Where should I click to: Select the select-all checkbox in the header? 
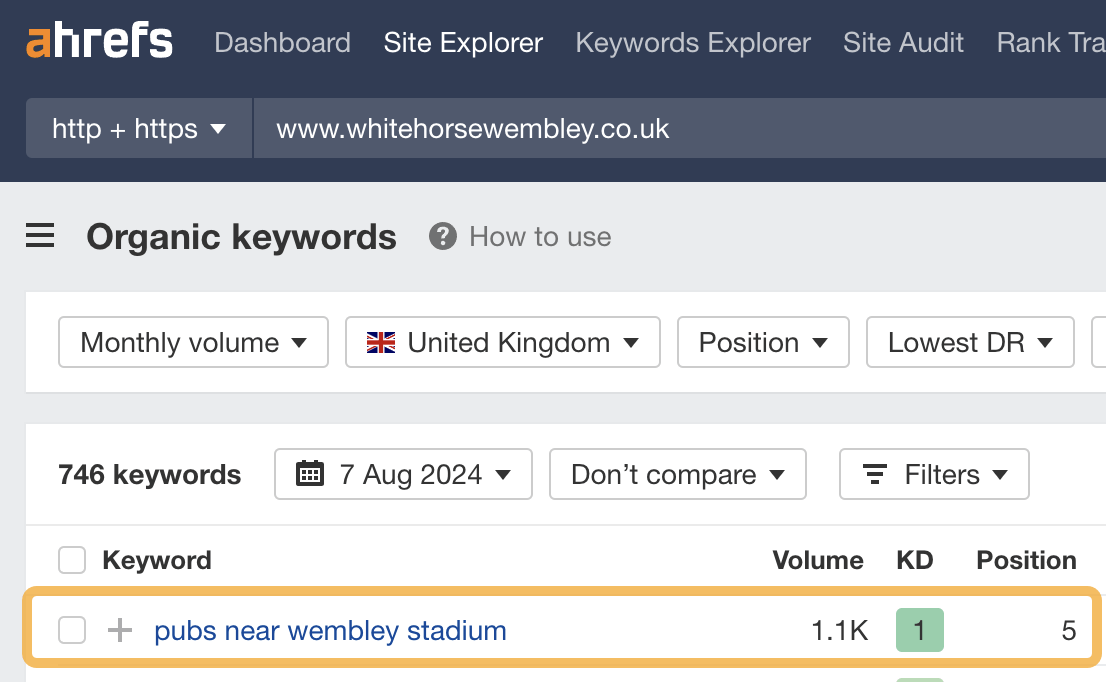[71, 560]
